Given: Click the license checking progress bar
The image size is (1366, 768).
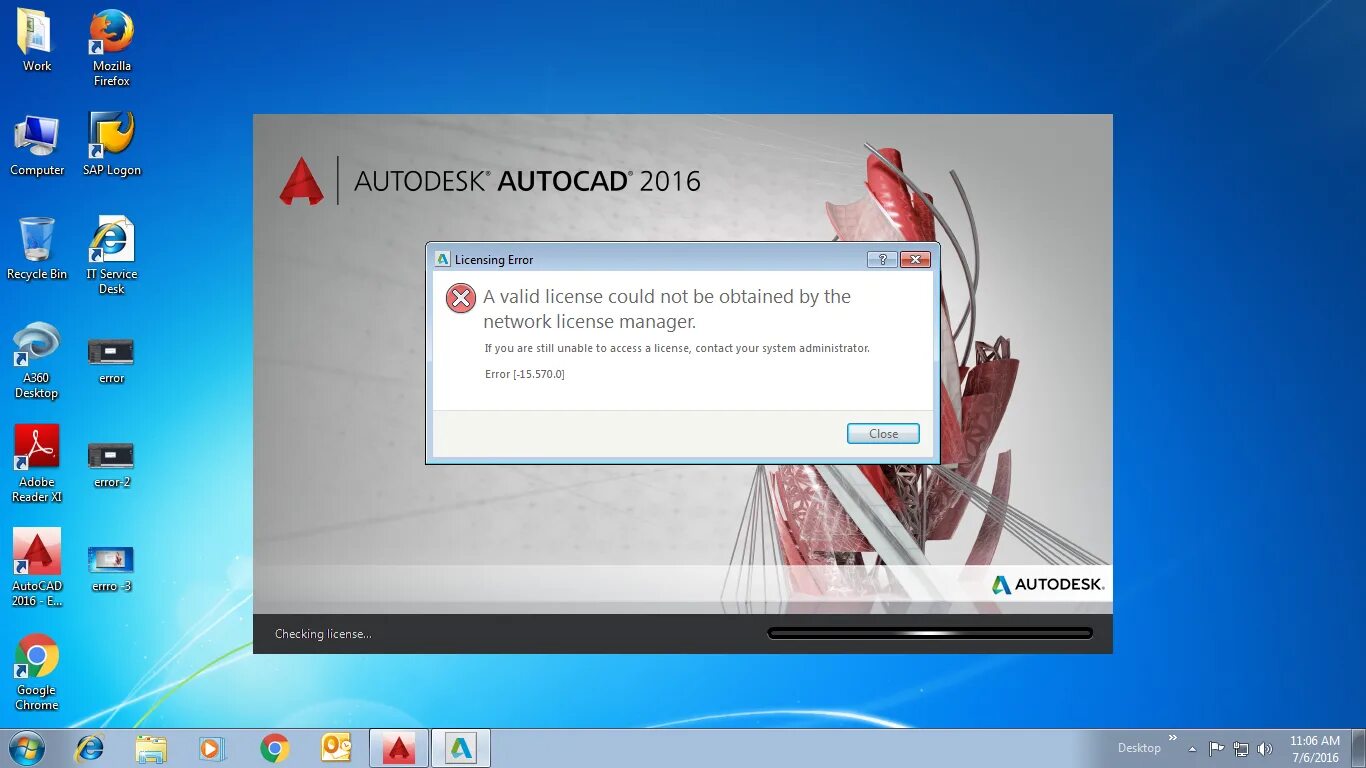Looking at the screenshot, I should (930, 633).
